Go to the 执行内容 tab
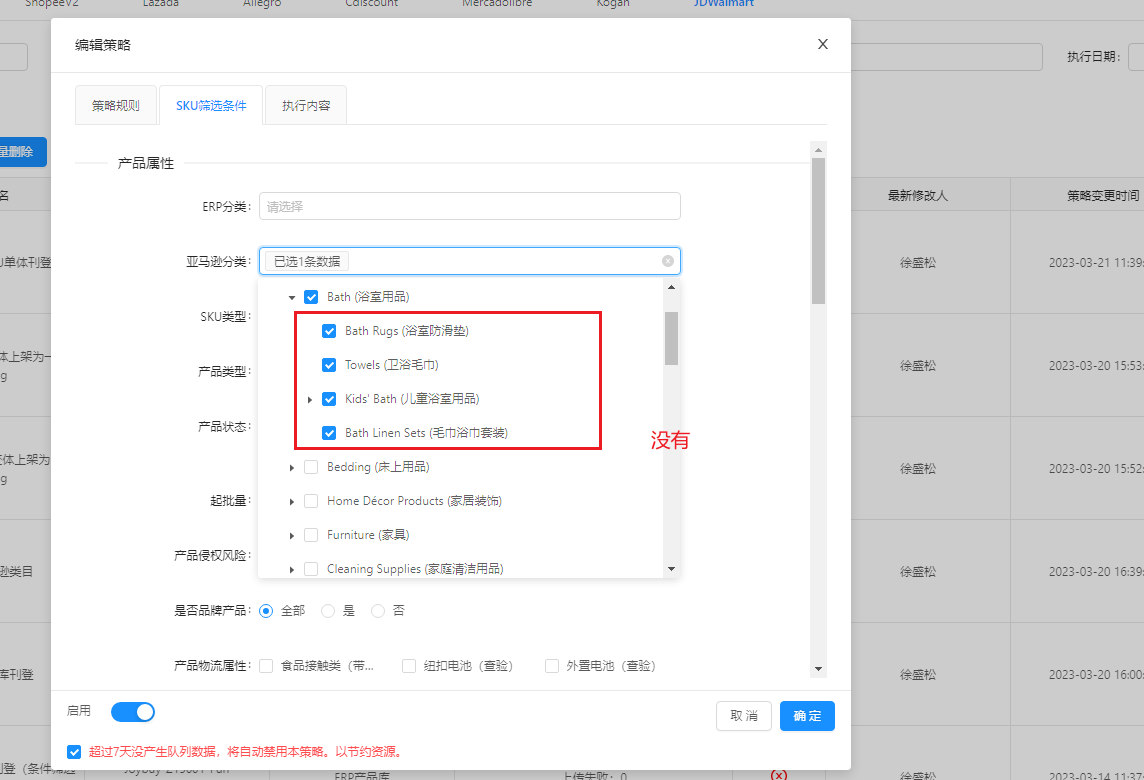1144x780 pixels. click(306, 106)
